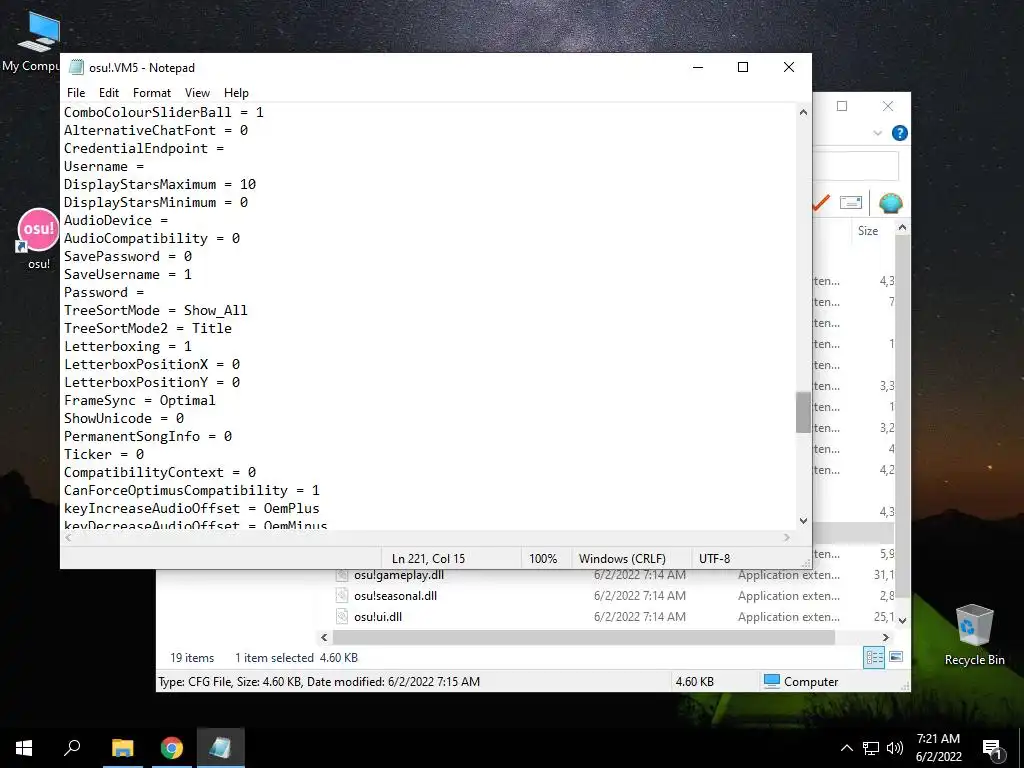Click the Notepad vertical scrollbar thumb
1024x768 pixels.
[x=803, y=412]
